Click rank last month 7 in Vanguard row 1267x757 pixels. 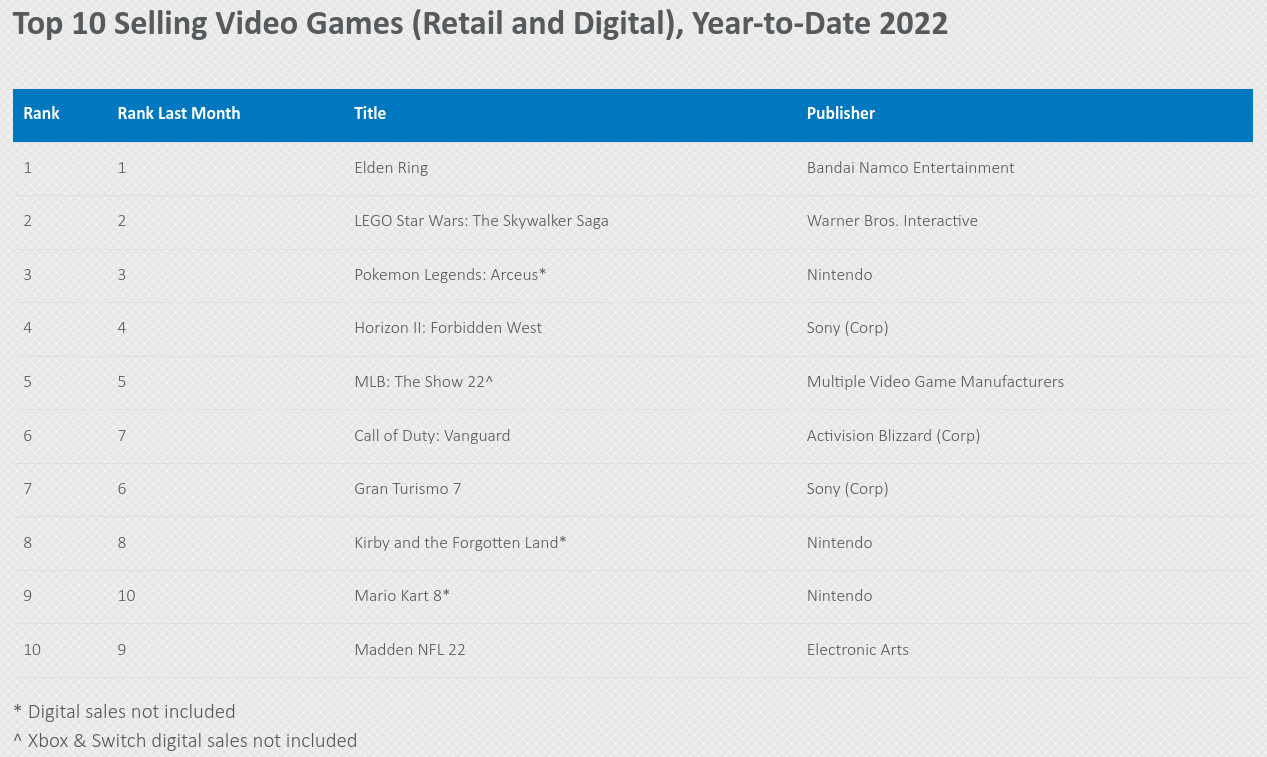[x=122, y=436]
